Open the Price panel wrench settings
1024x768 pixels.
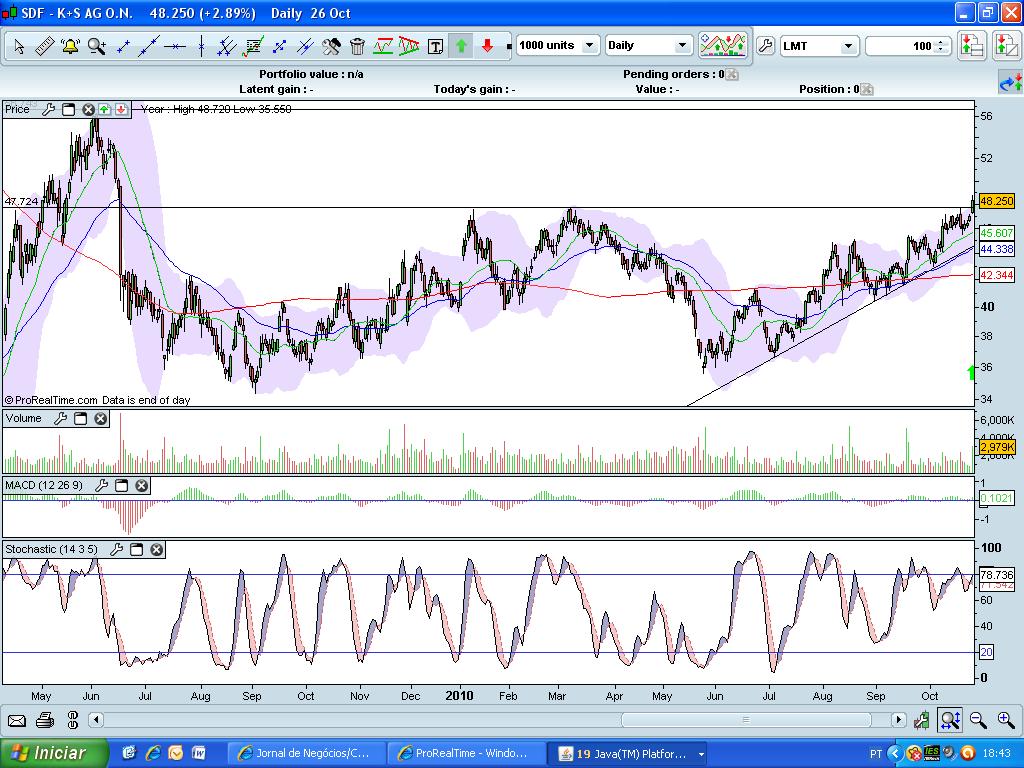tap(49, 110)
